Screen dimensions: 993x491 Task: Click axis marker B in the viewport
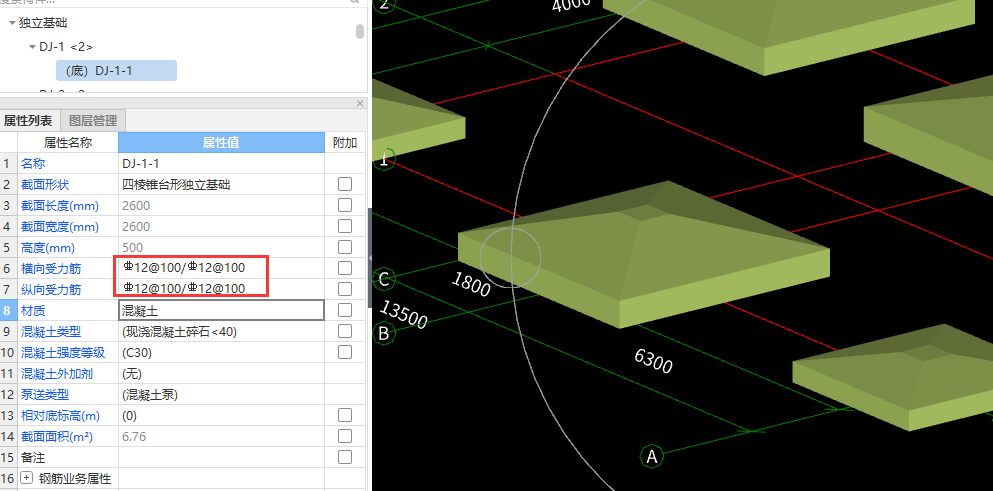[x=384, y=333]
